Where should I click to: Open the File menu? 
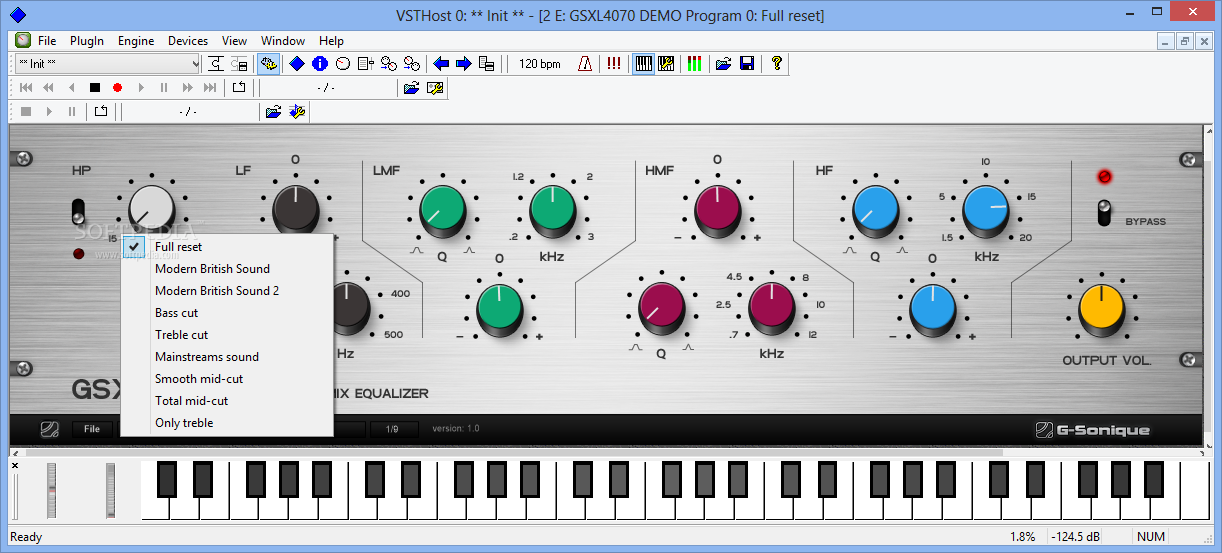(x=47, y=41)
